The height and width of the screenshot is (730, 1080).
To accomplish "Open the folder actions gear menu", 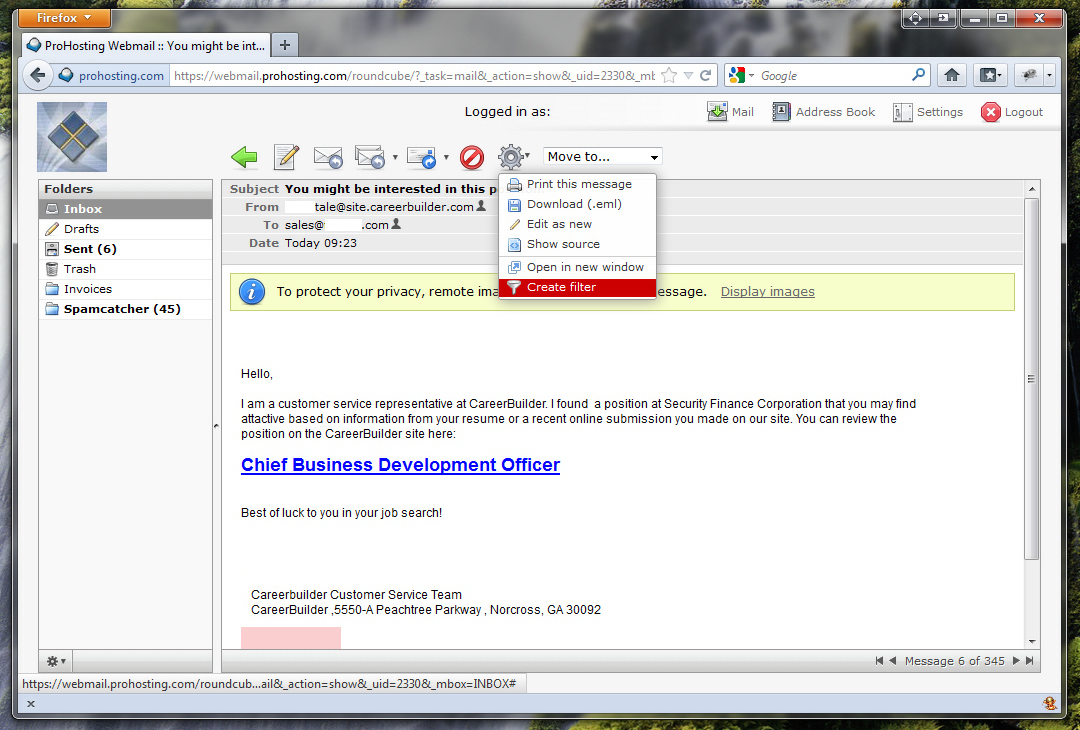I will [x=56, y=661].
